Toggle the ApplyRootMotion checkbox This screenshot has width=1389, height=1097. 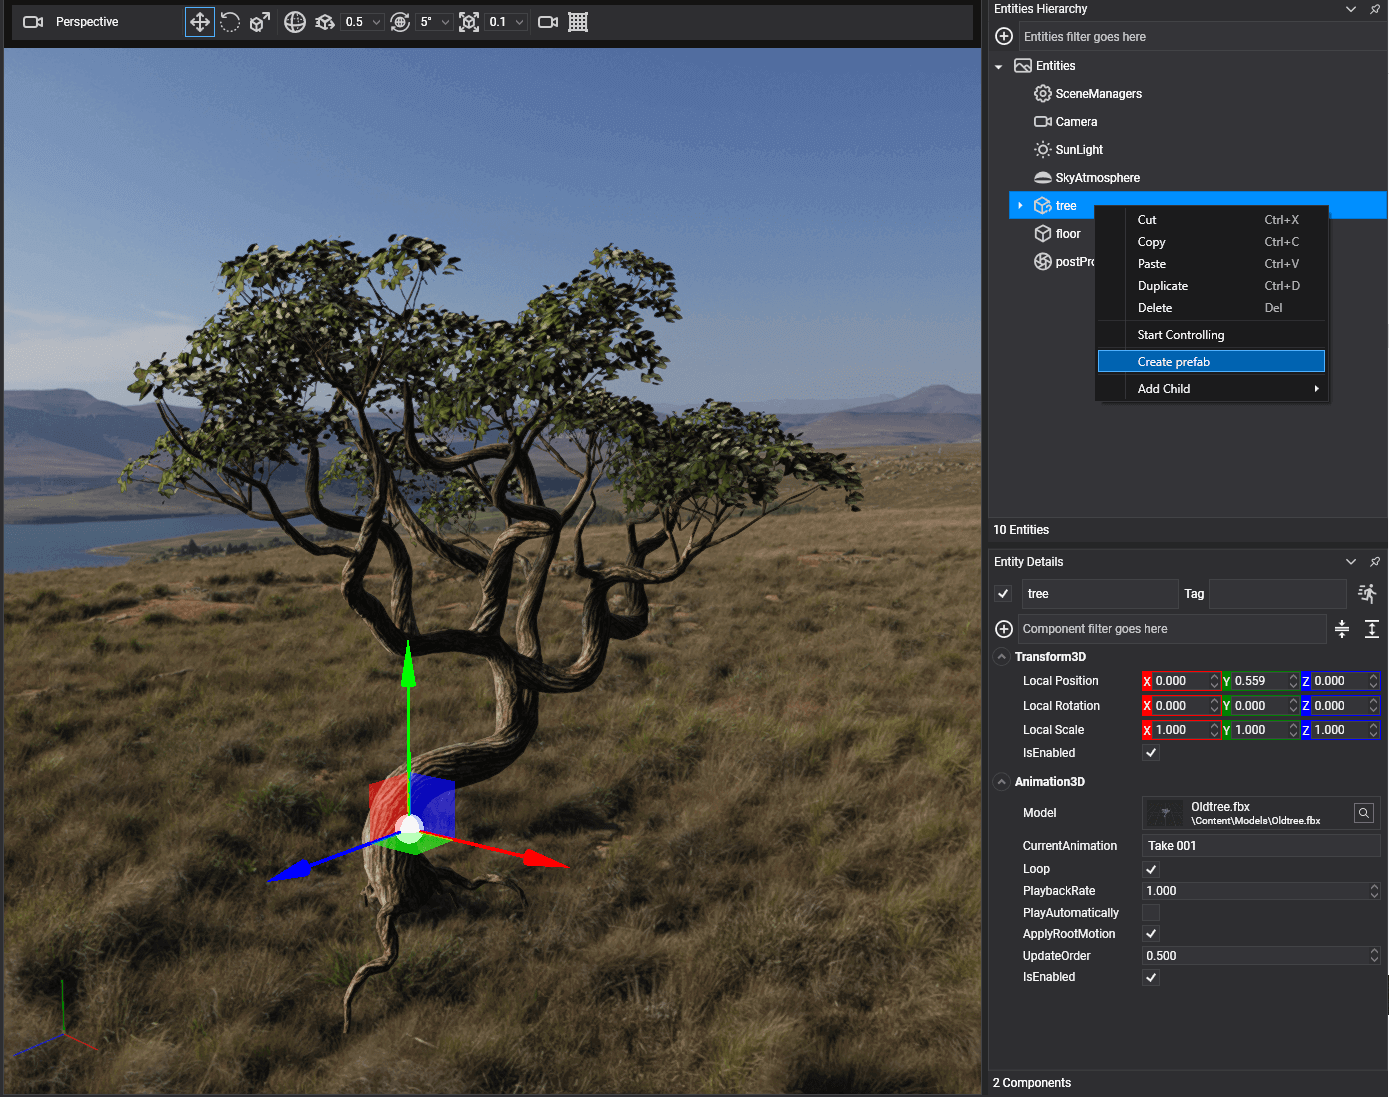point(1151,934)
